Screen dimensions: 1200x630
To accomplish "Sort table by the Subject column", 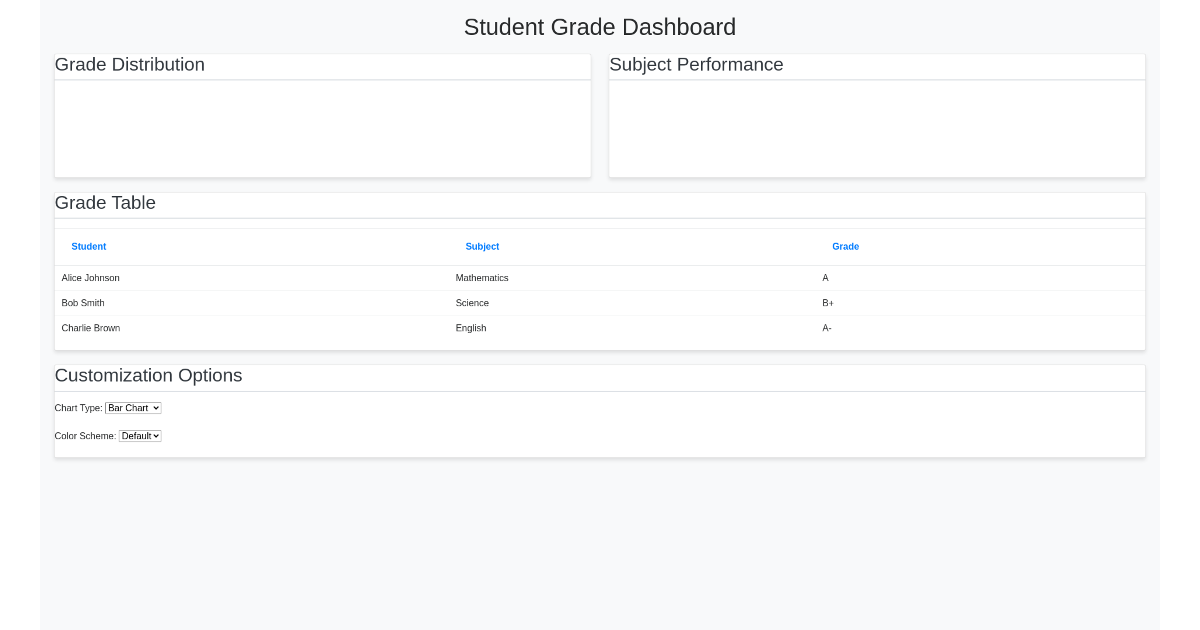I will click(x=482, y=246).
